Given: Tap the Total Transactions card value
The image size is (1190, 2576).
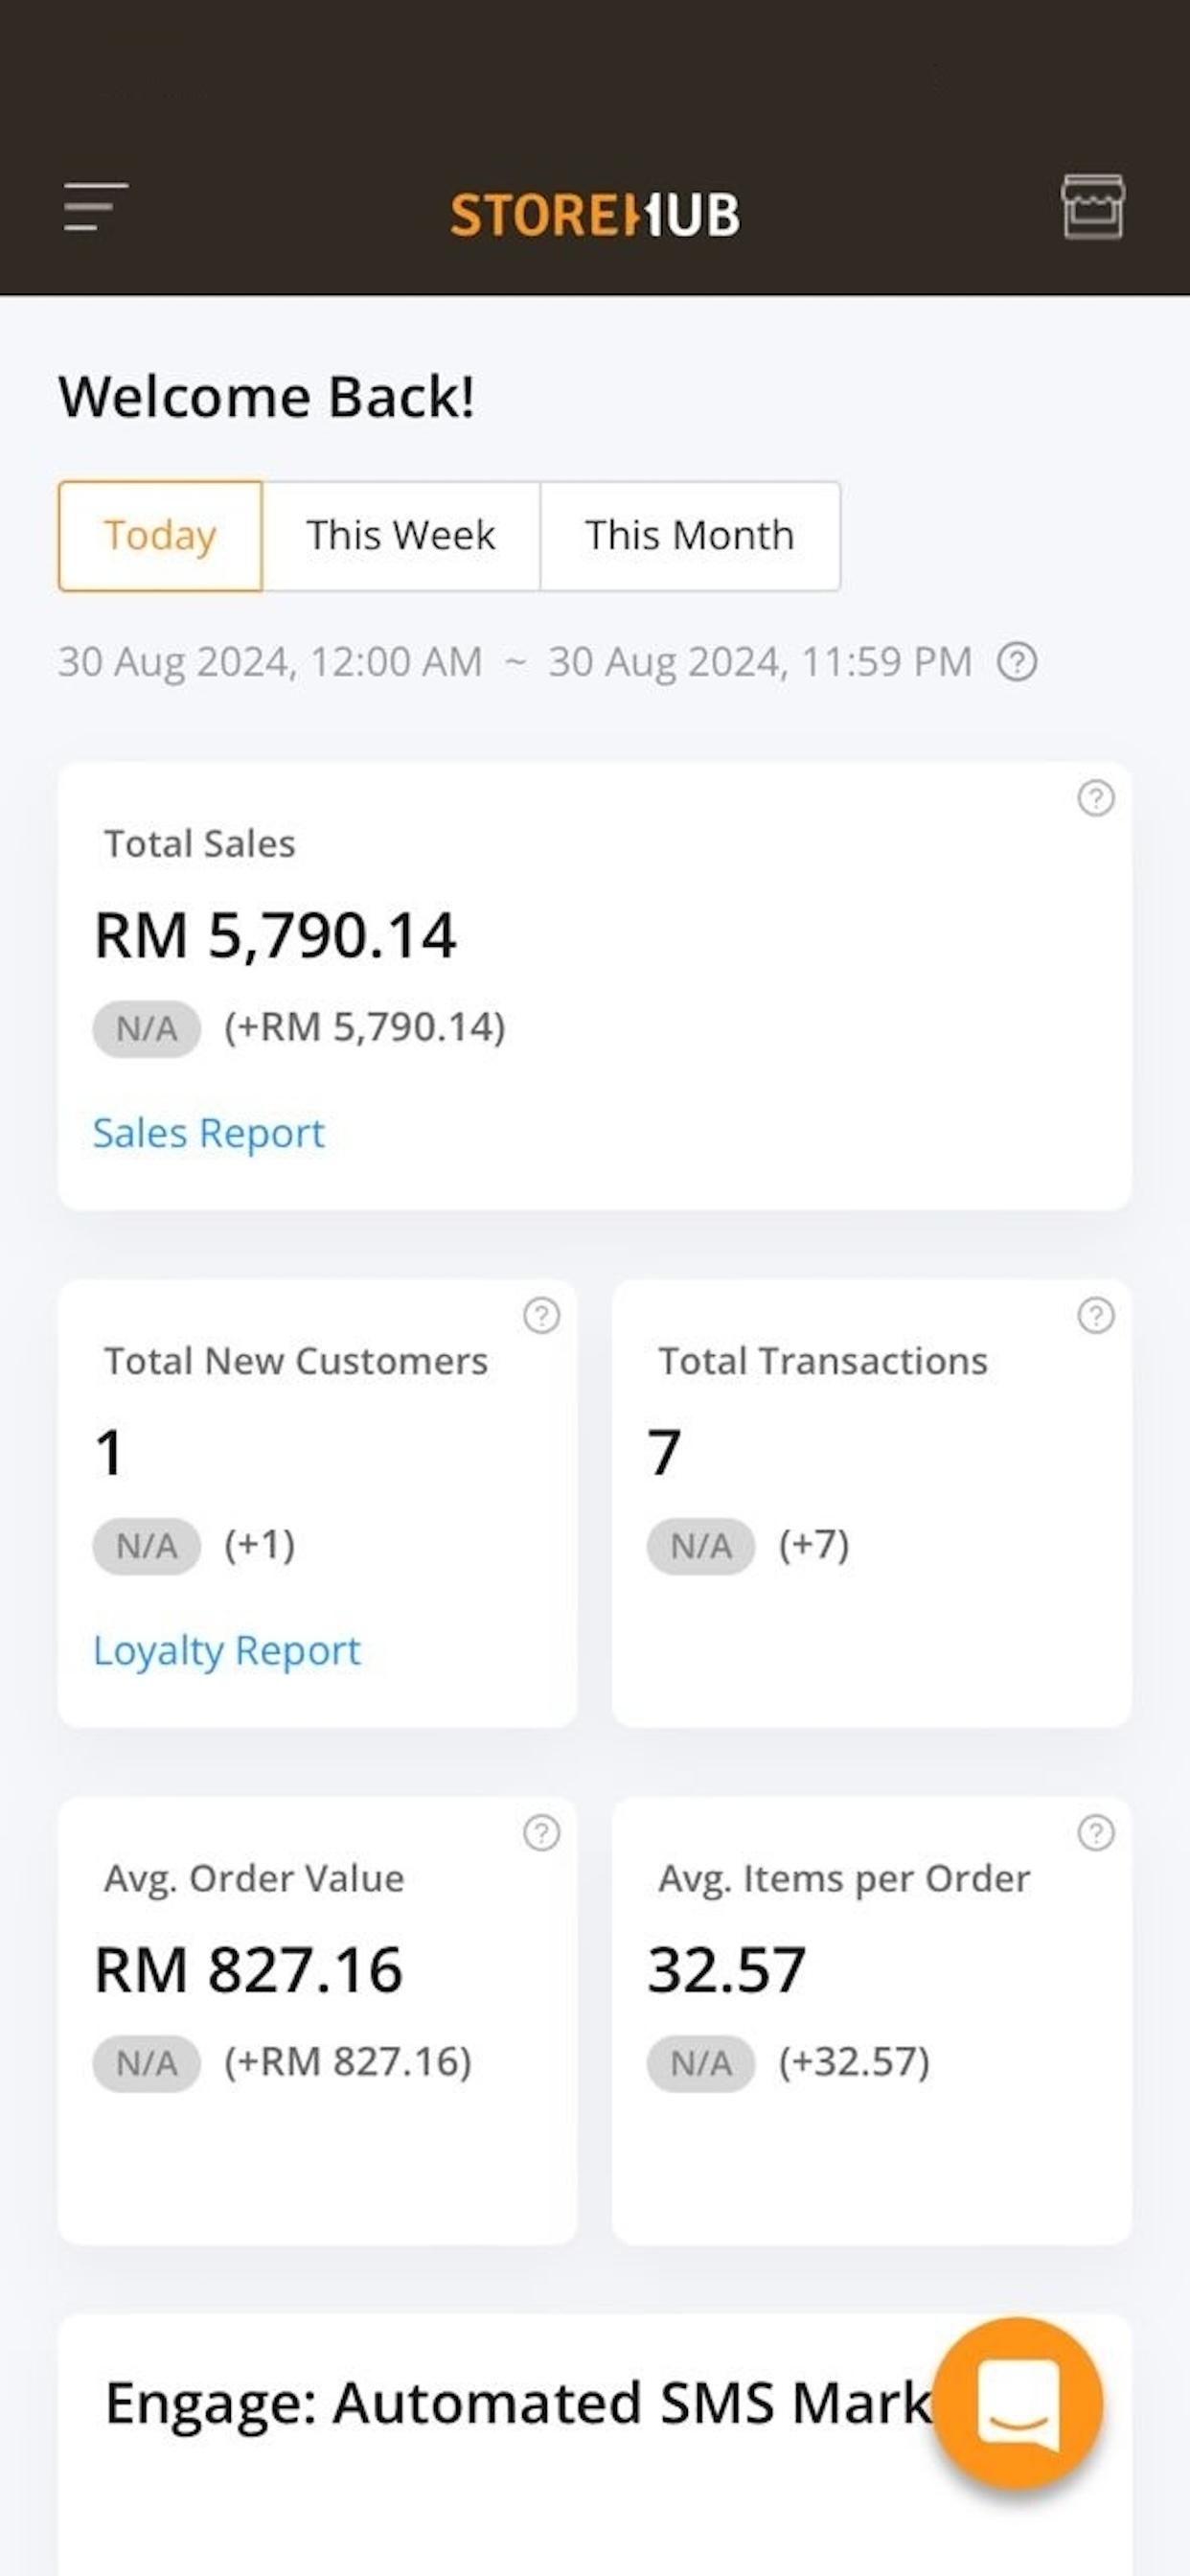Looking at the screenshot, I should click(x=664, y=1453).
